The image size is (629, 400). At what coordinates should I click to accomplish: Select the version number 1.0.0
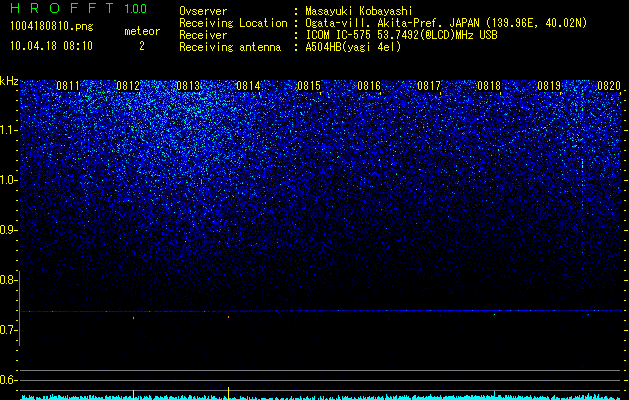click(136, 8)
